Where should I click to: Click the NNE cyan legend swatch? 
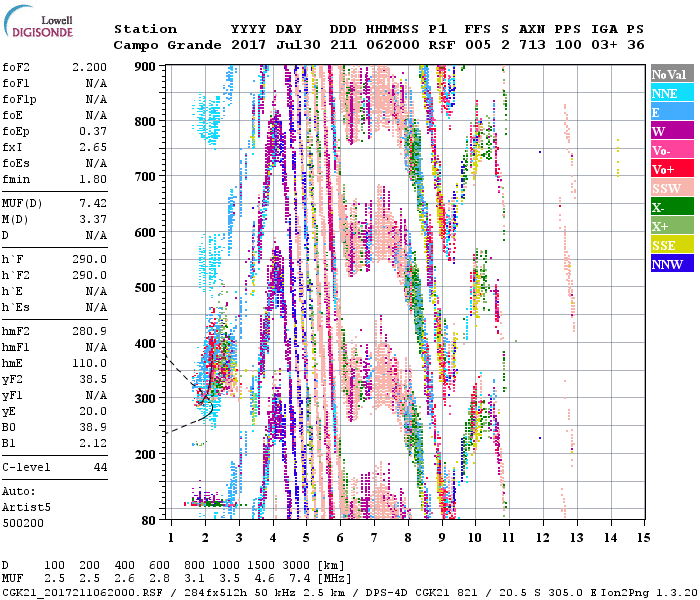tap(671, 93)
